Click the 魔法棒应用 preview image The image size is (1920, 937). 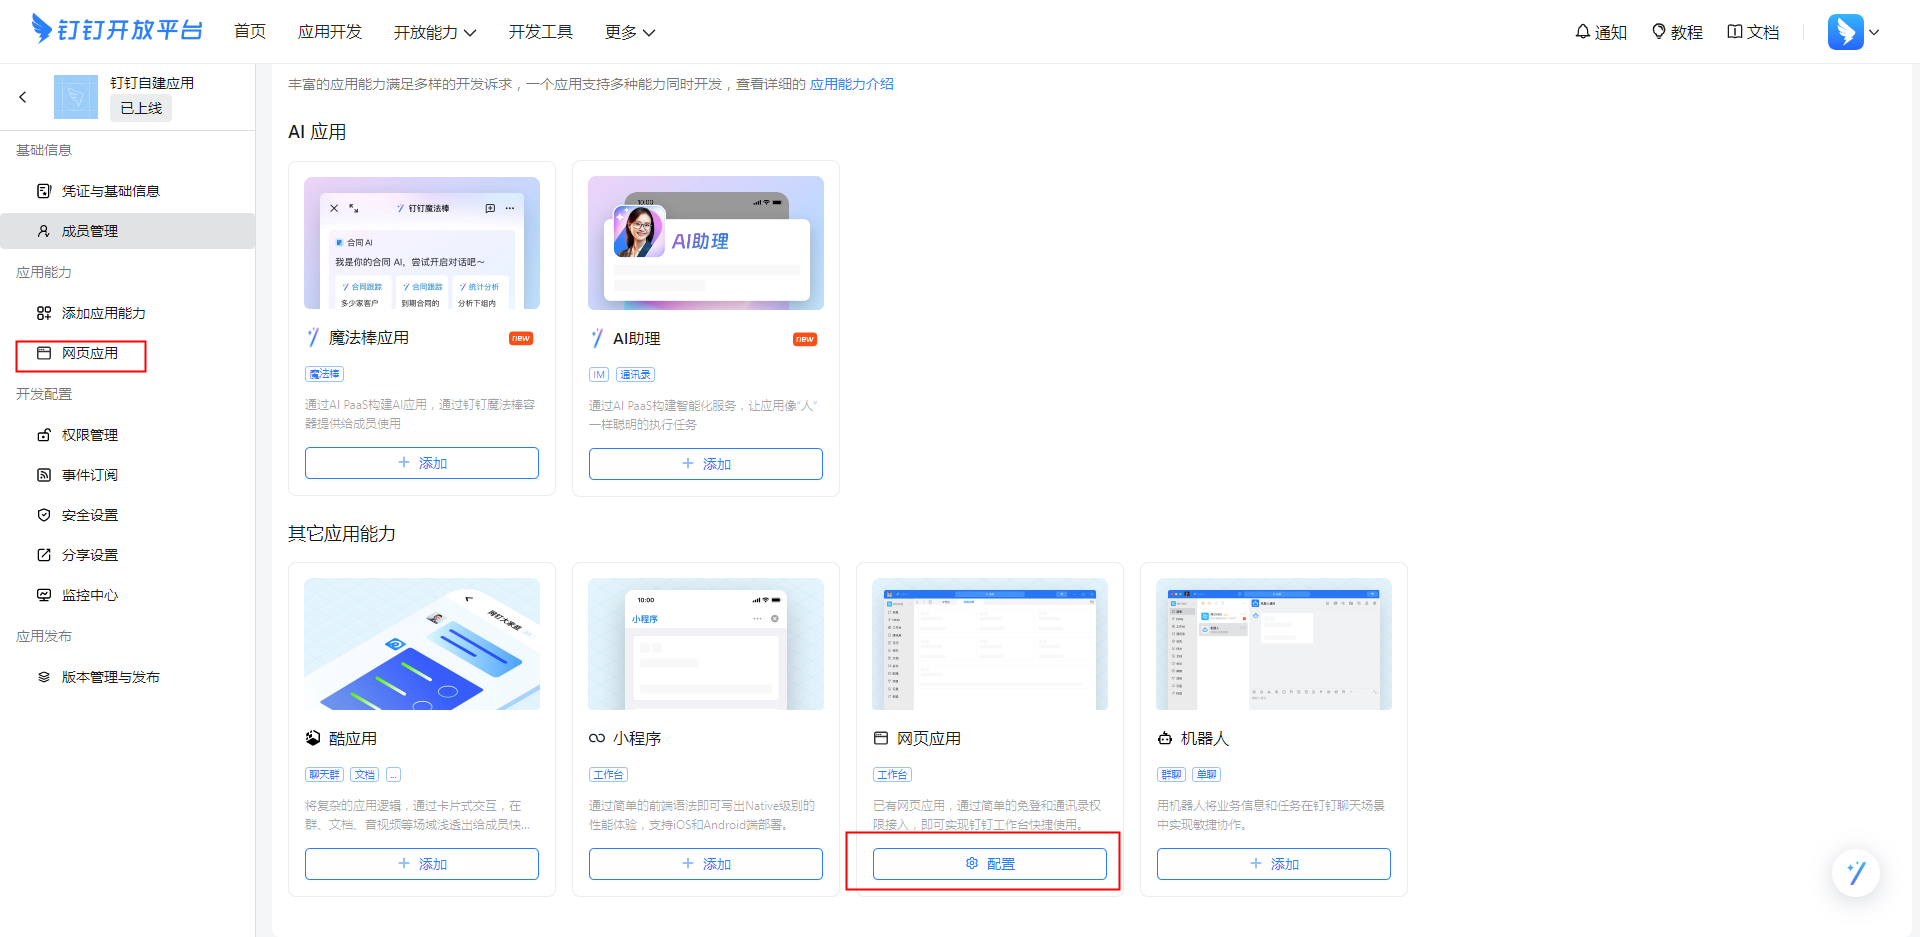422,243
